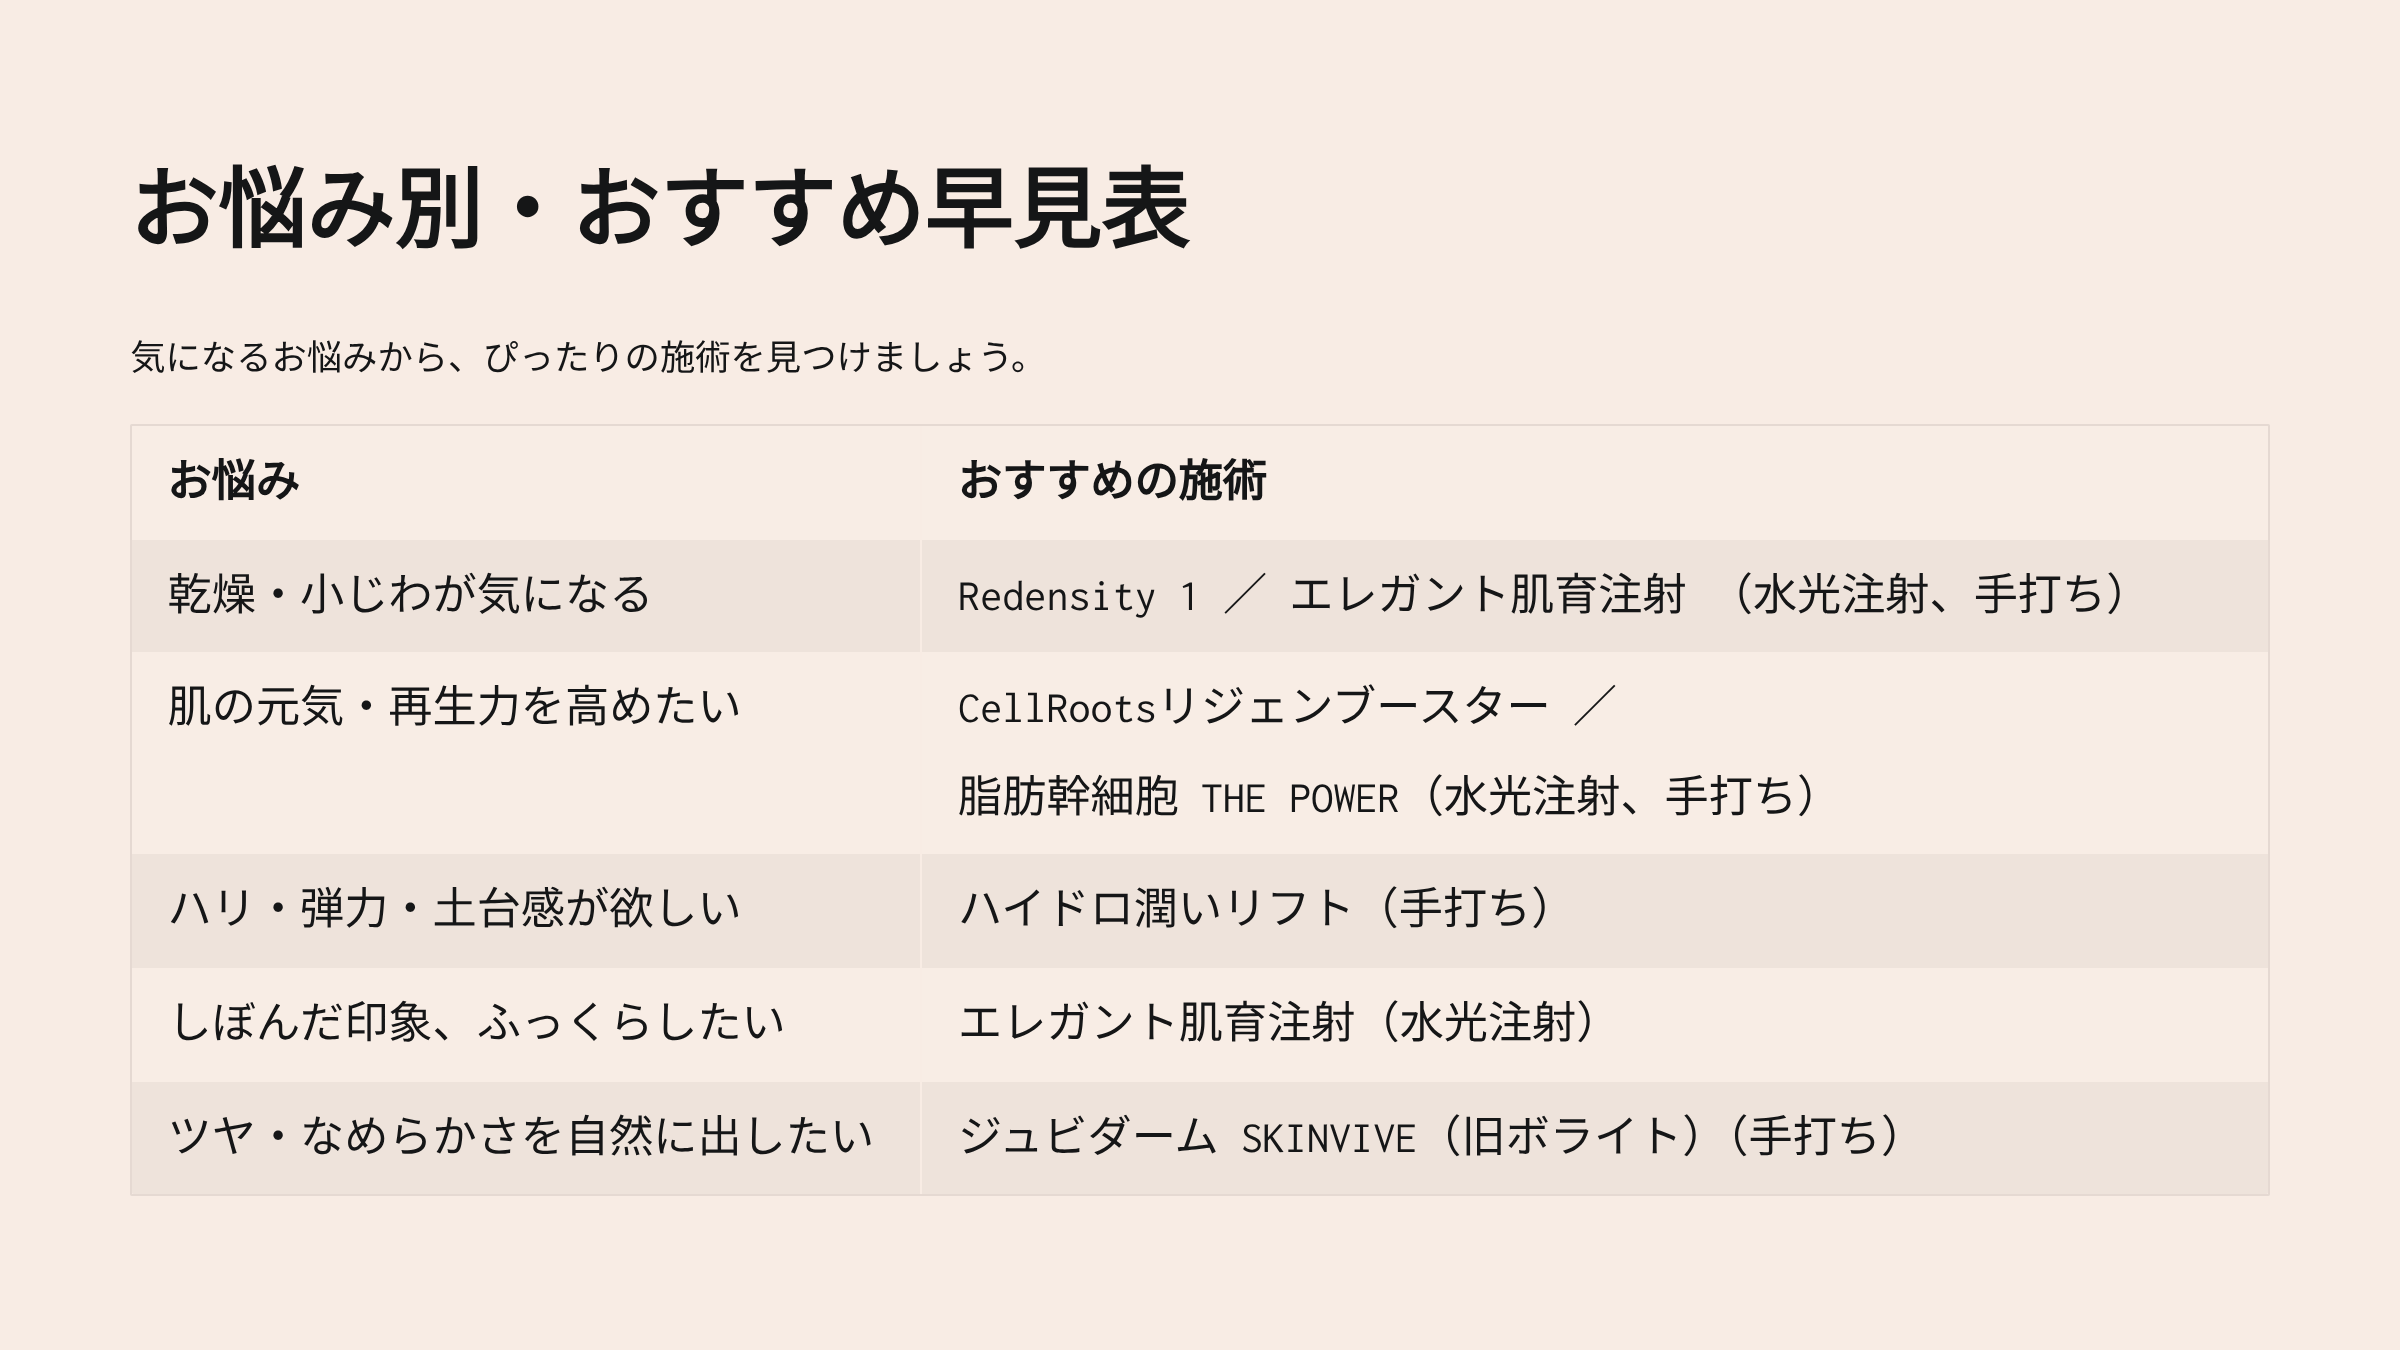Click the ハイドロ潤いリフト text
This screenshot has height=1350, width=2400.
coord(1155,909)
